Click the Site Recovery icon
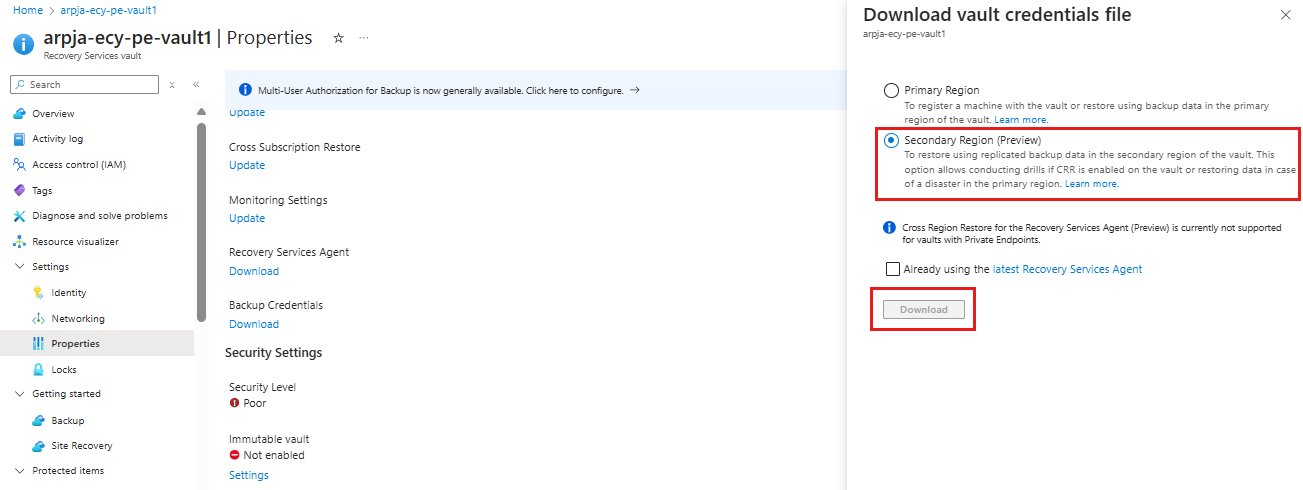This screenshot has width=1303, height=490. point(39,446)
